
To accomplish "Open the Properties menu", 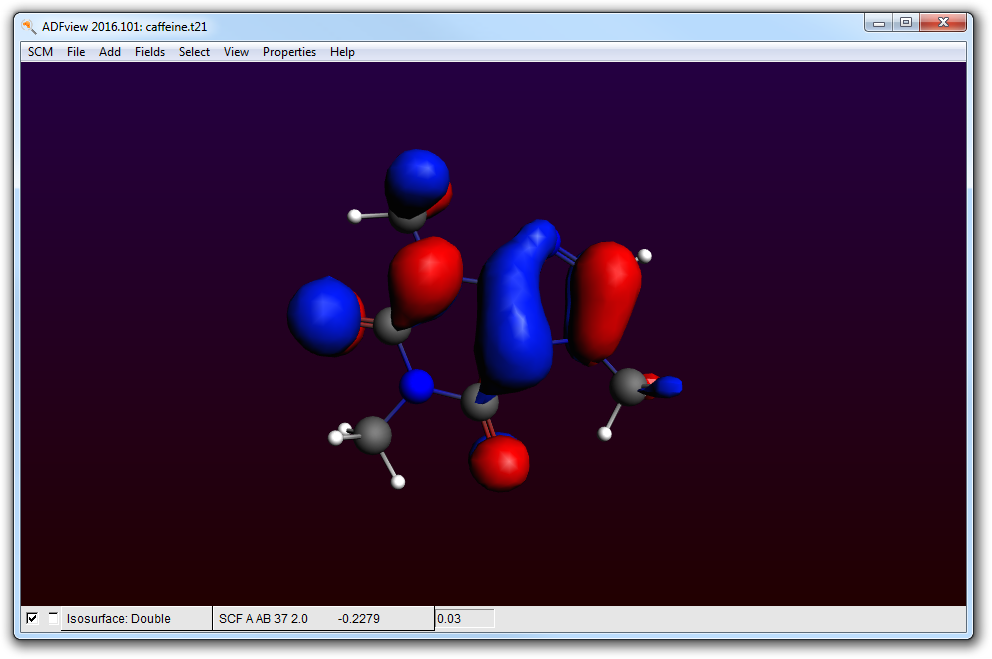I will pyautogui.click(x=289, y=52).
